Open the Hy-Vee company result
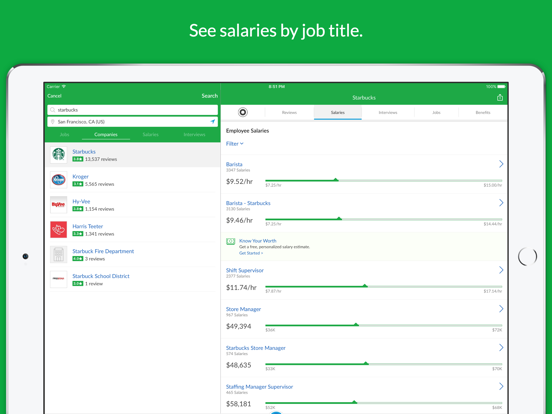The width and height of the screenshot is (552, 414). coord(133,205)
